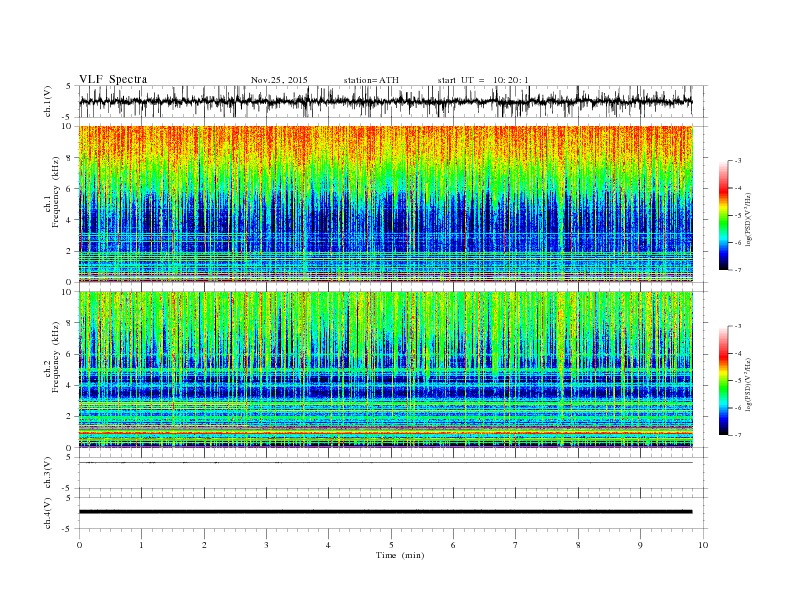Click the ch.1 voltage waveform trace

click(x=385, y=101)
